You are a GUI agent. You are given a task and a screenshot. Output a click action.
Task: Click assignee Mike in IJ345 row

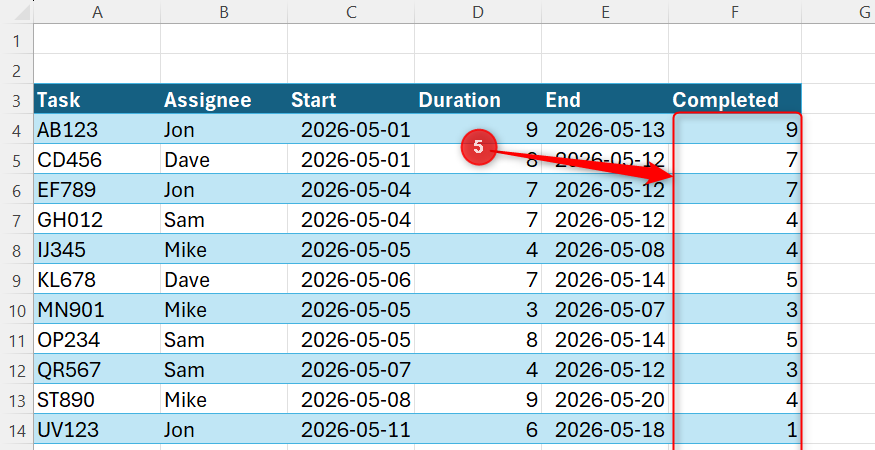[x=224, y=250]
